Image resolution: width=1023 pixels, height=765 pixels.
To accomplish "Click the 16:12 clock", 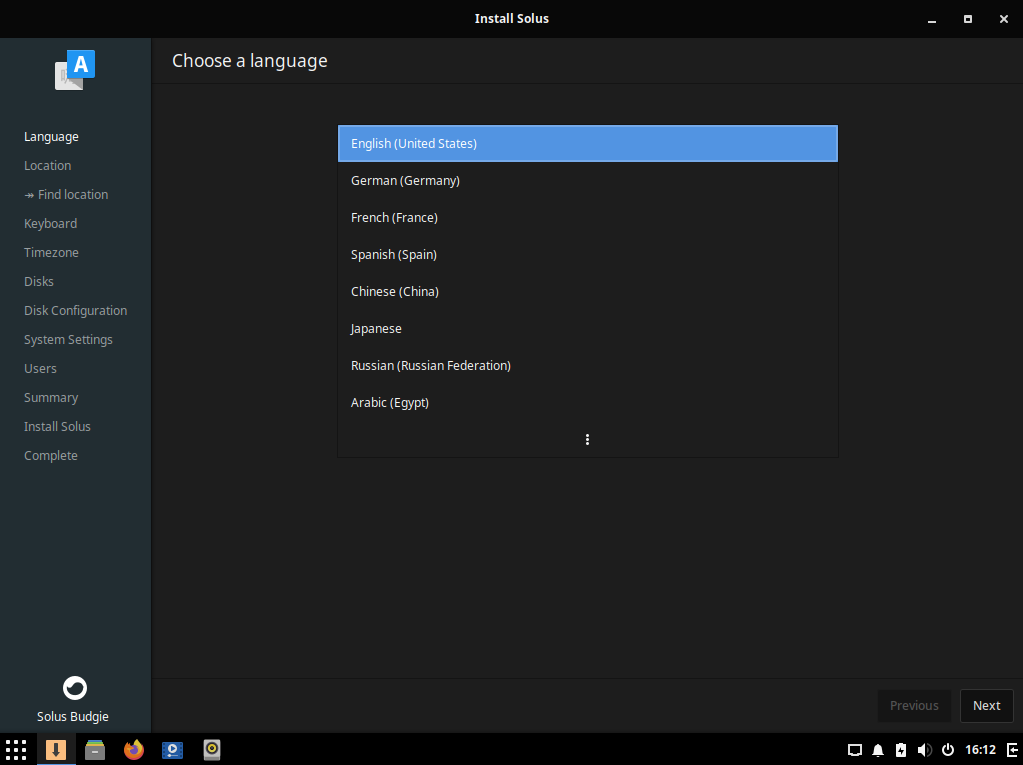I will point(981,750).
